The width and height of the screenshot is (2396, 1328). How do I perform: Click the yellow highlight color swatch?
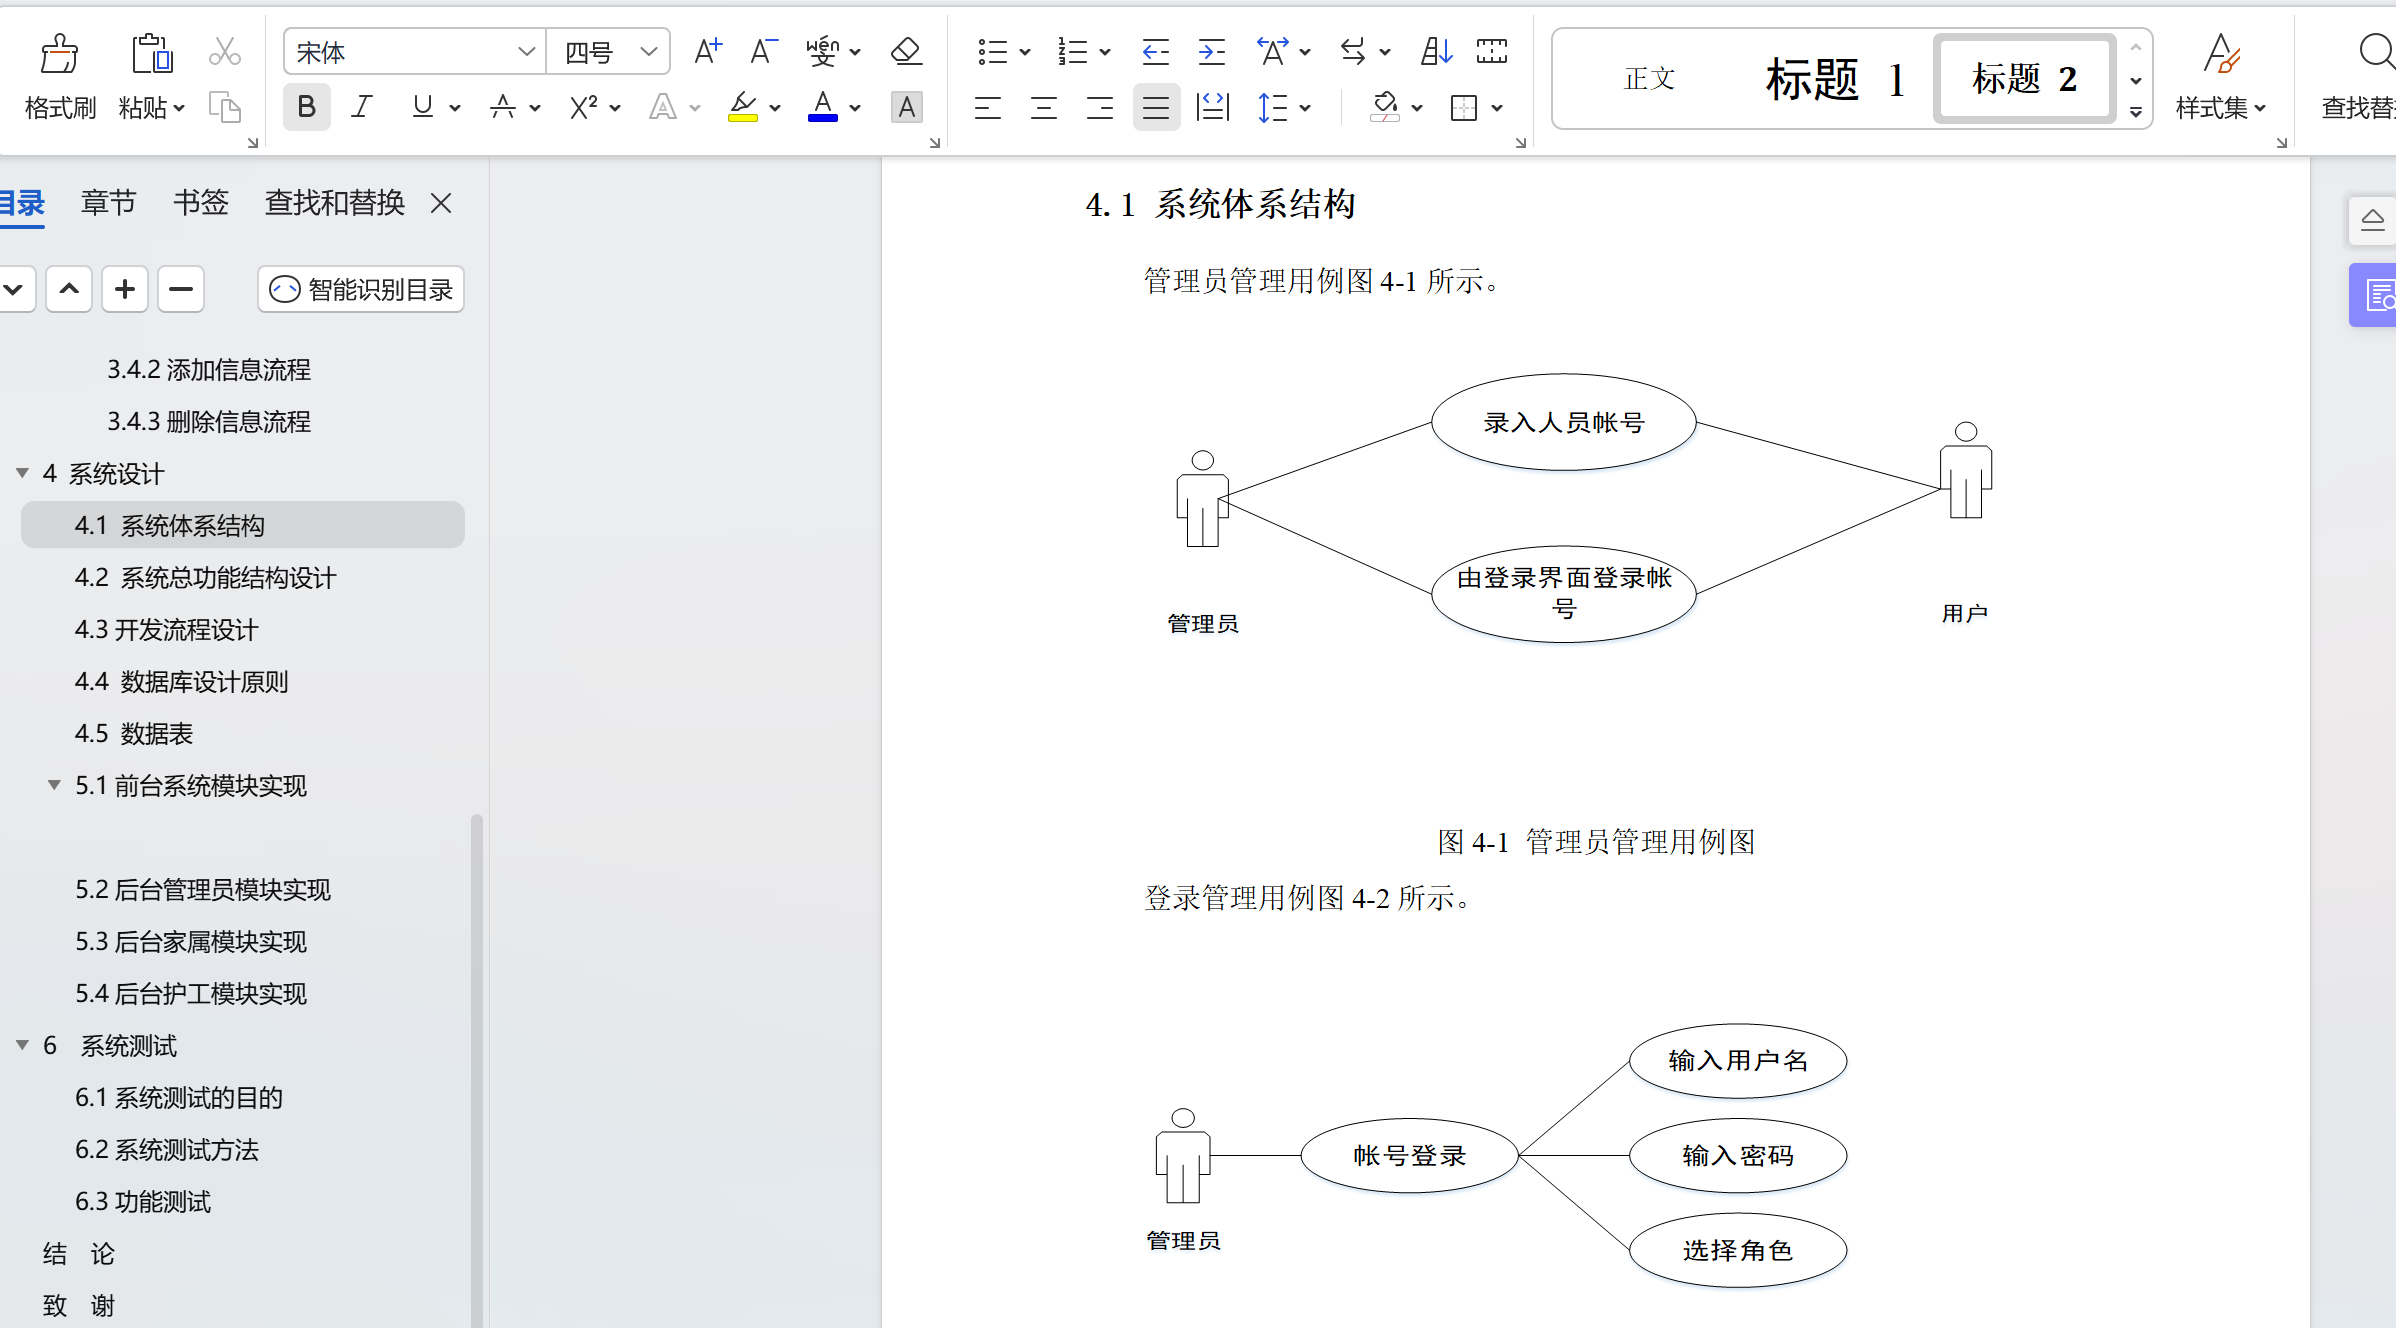point(743,117)
